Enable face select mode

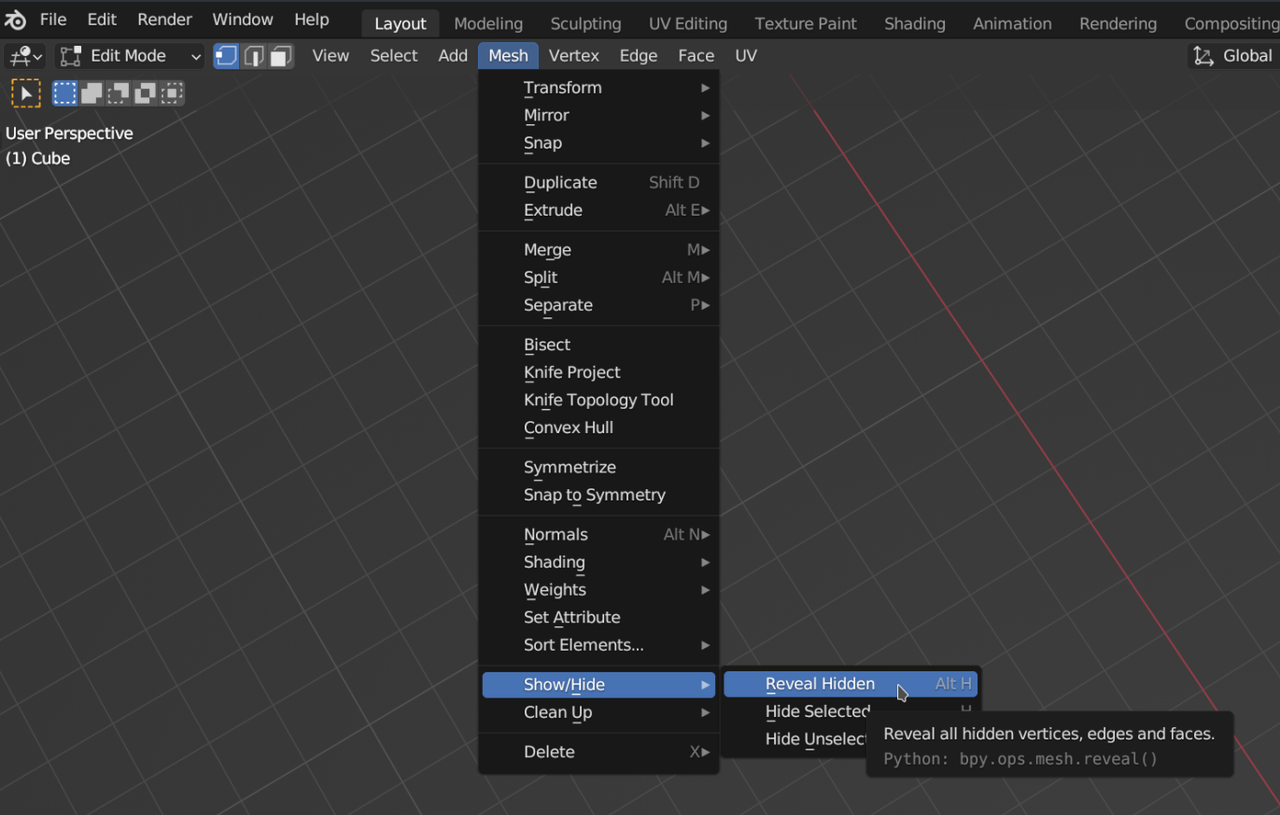(281, 56)
